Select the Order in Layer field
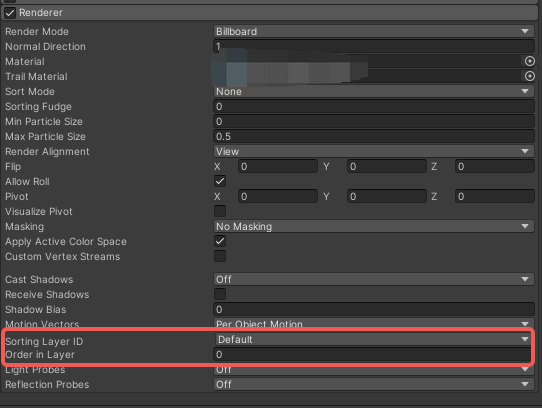The width and height of the screenshot is (542, 408). (372, 354)
